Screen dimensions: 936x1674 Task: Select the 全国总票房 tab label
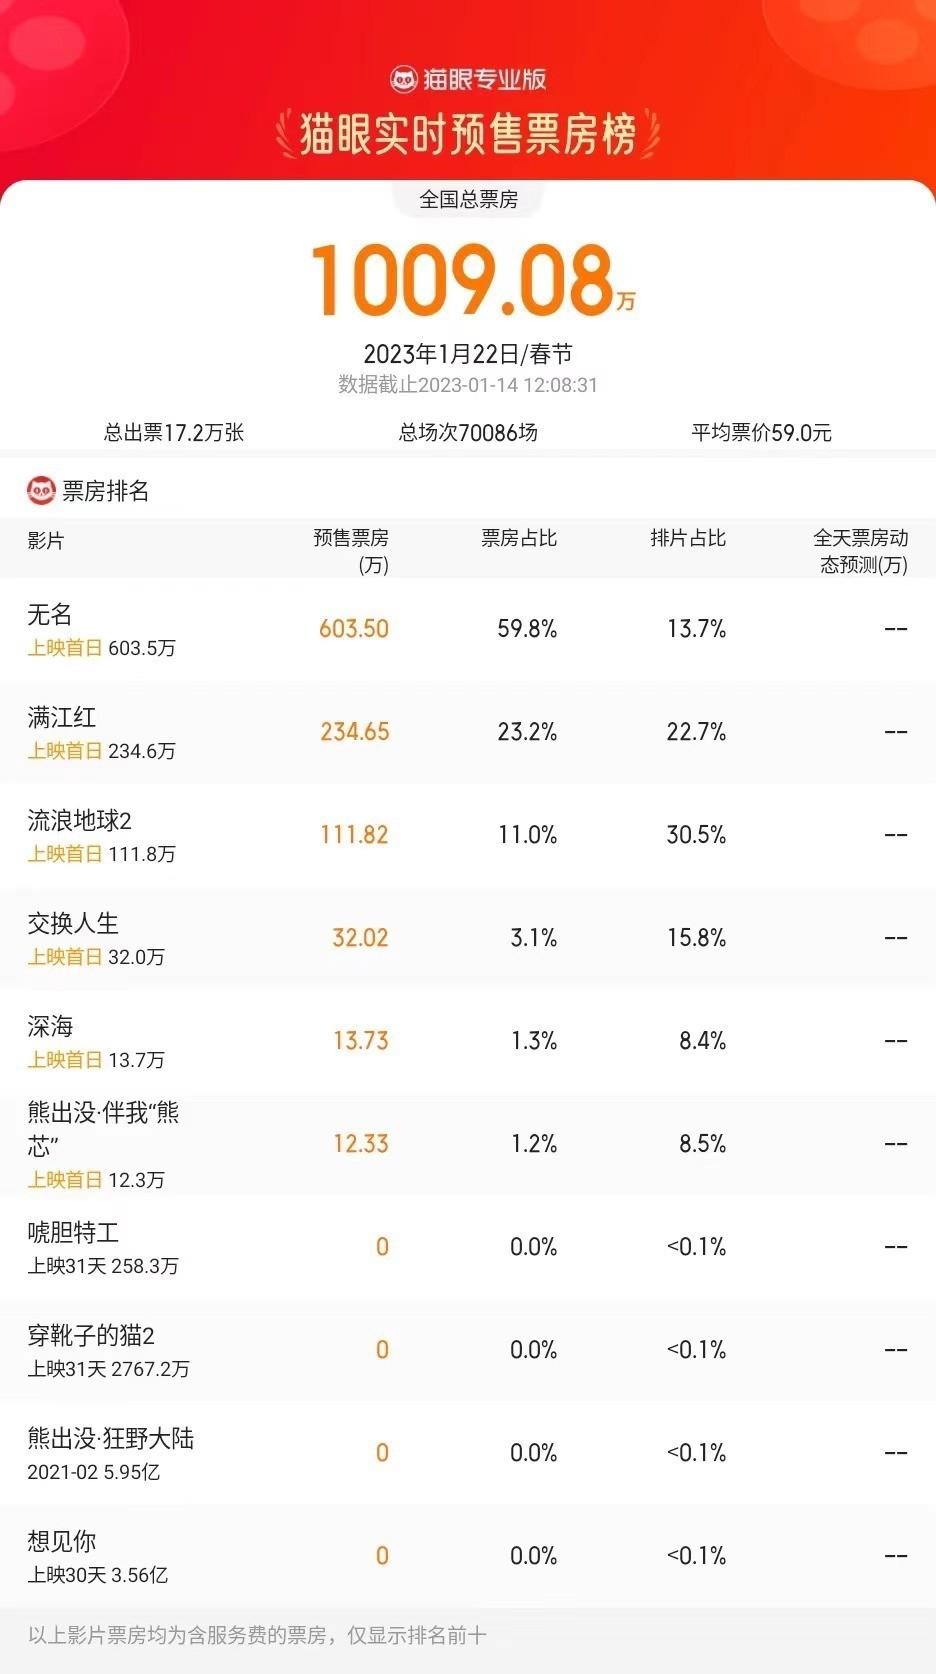[468, 199]
